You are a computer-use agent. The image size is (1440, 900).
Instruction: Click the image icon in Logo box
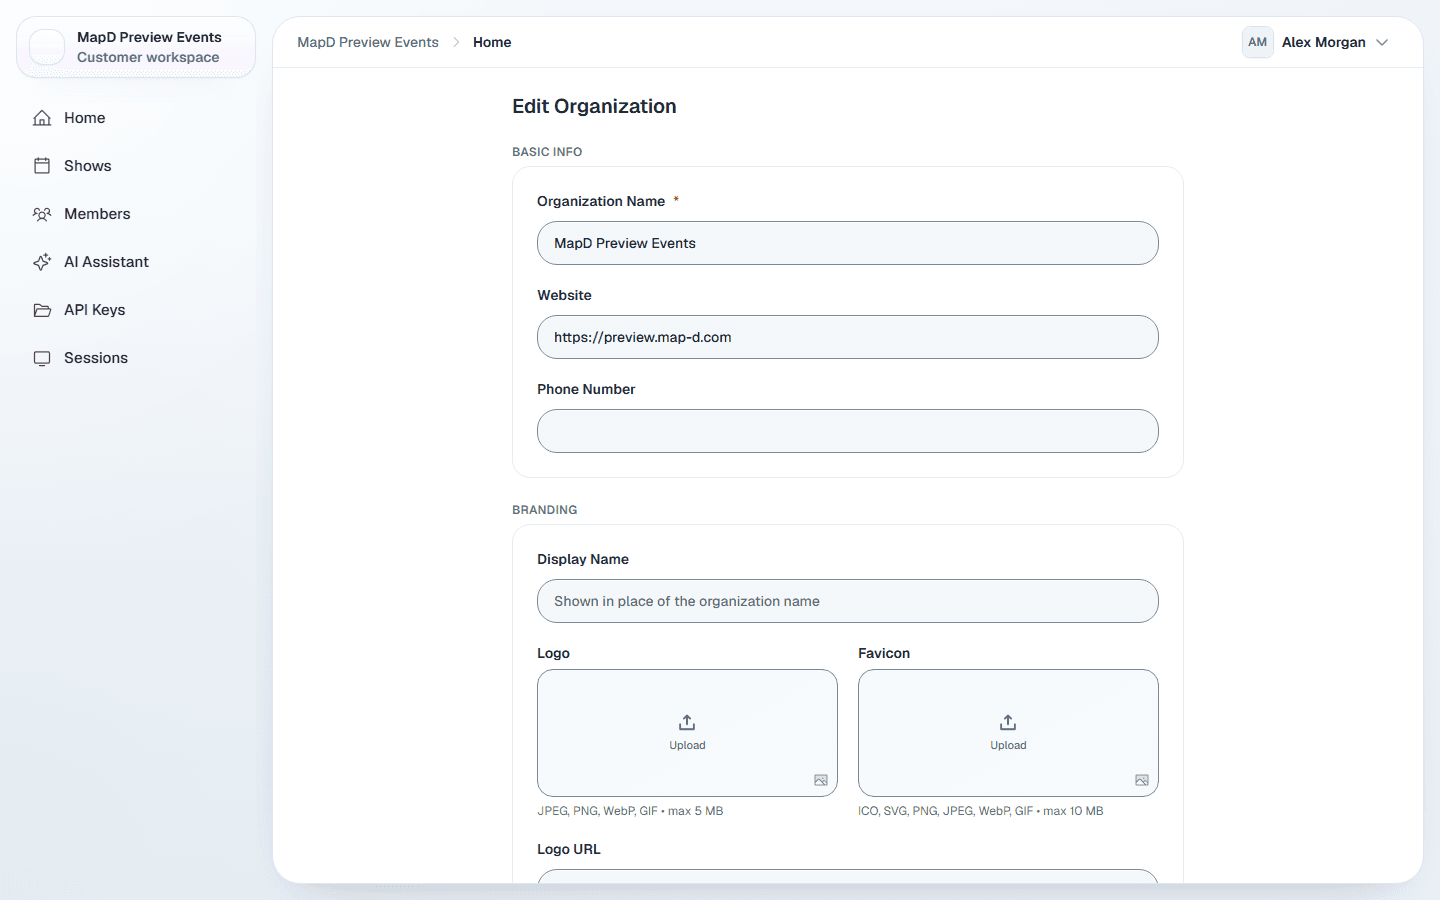[x=821, y=780]
